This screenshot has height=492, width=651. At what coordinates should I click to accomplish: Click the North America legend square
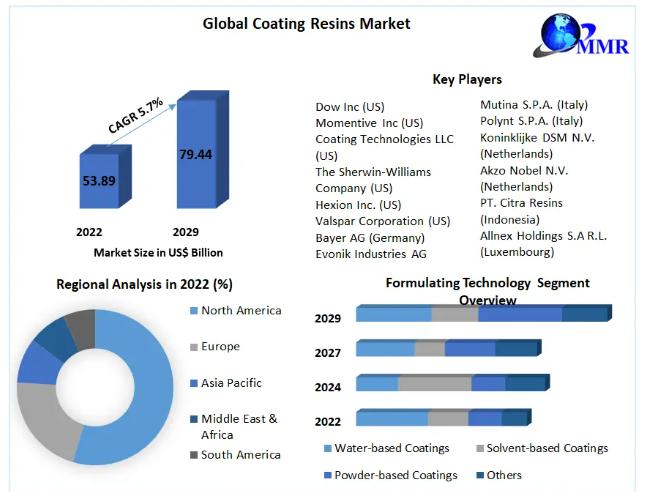[193, 311]
